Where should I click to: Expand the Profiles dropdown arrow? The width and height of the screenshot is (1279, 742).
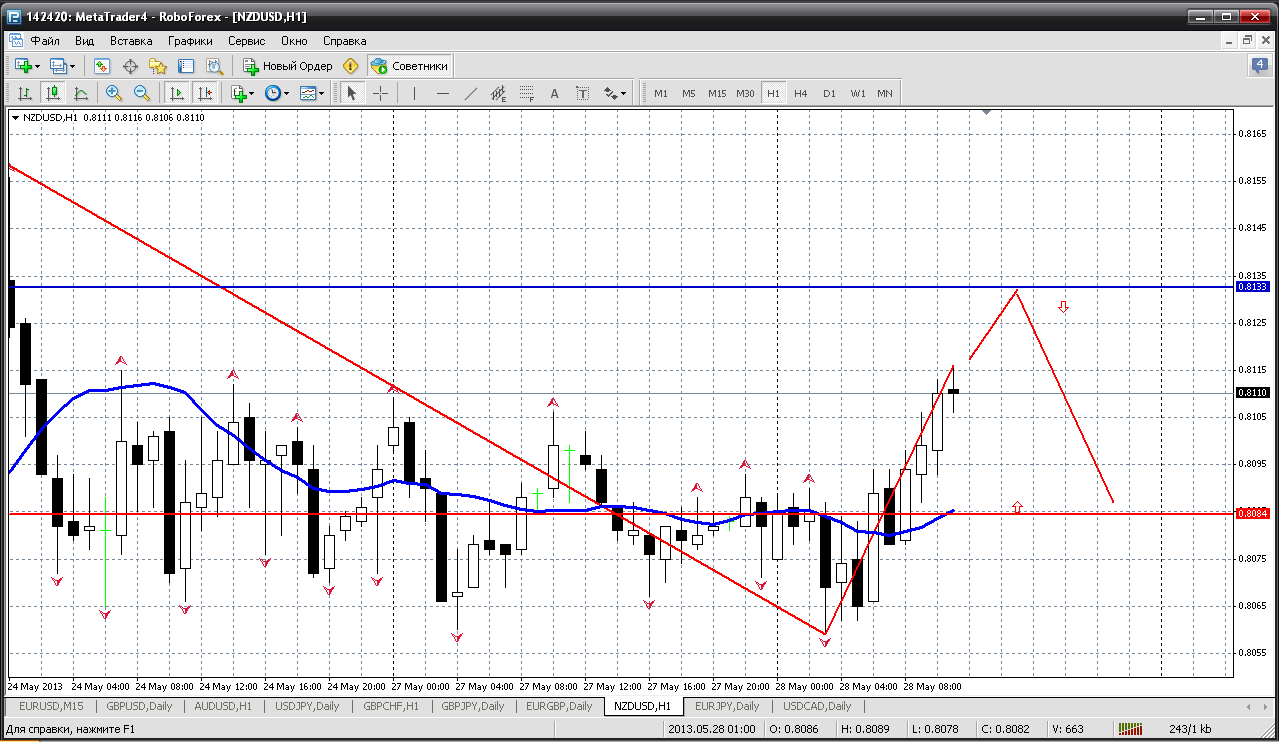[71, 67]
